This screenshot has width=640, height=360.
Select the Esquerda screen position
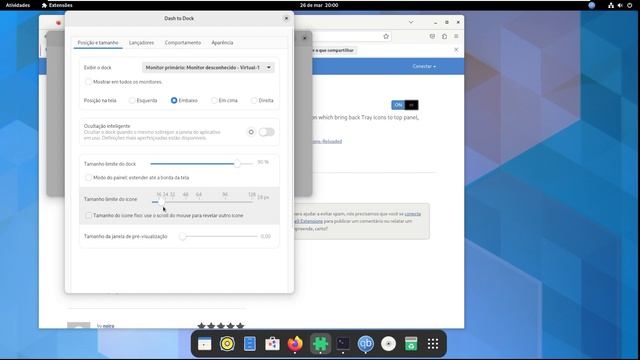(132, 100)
